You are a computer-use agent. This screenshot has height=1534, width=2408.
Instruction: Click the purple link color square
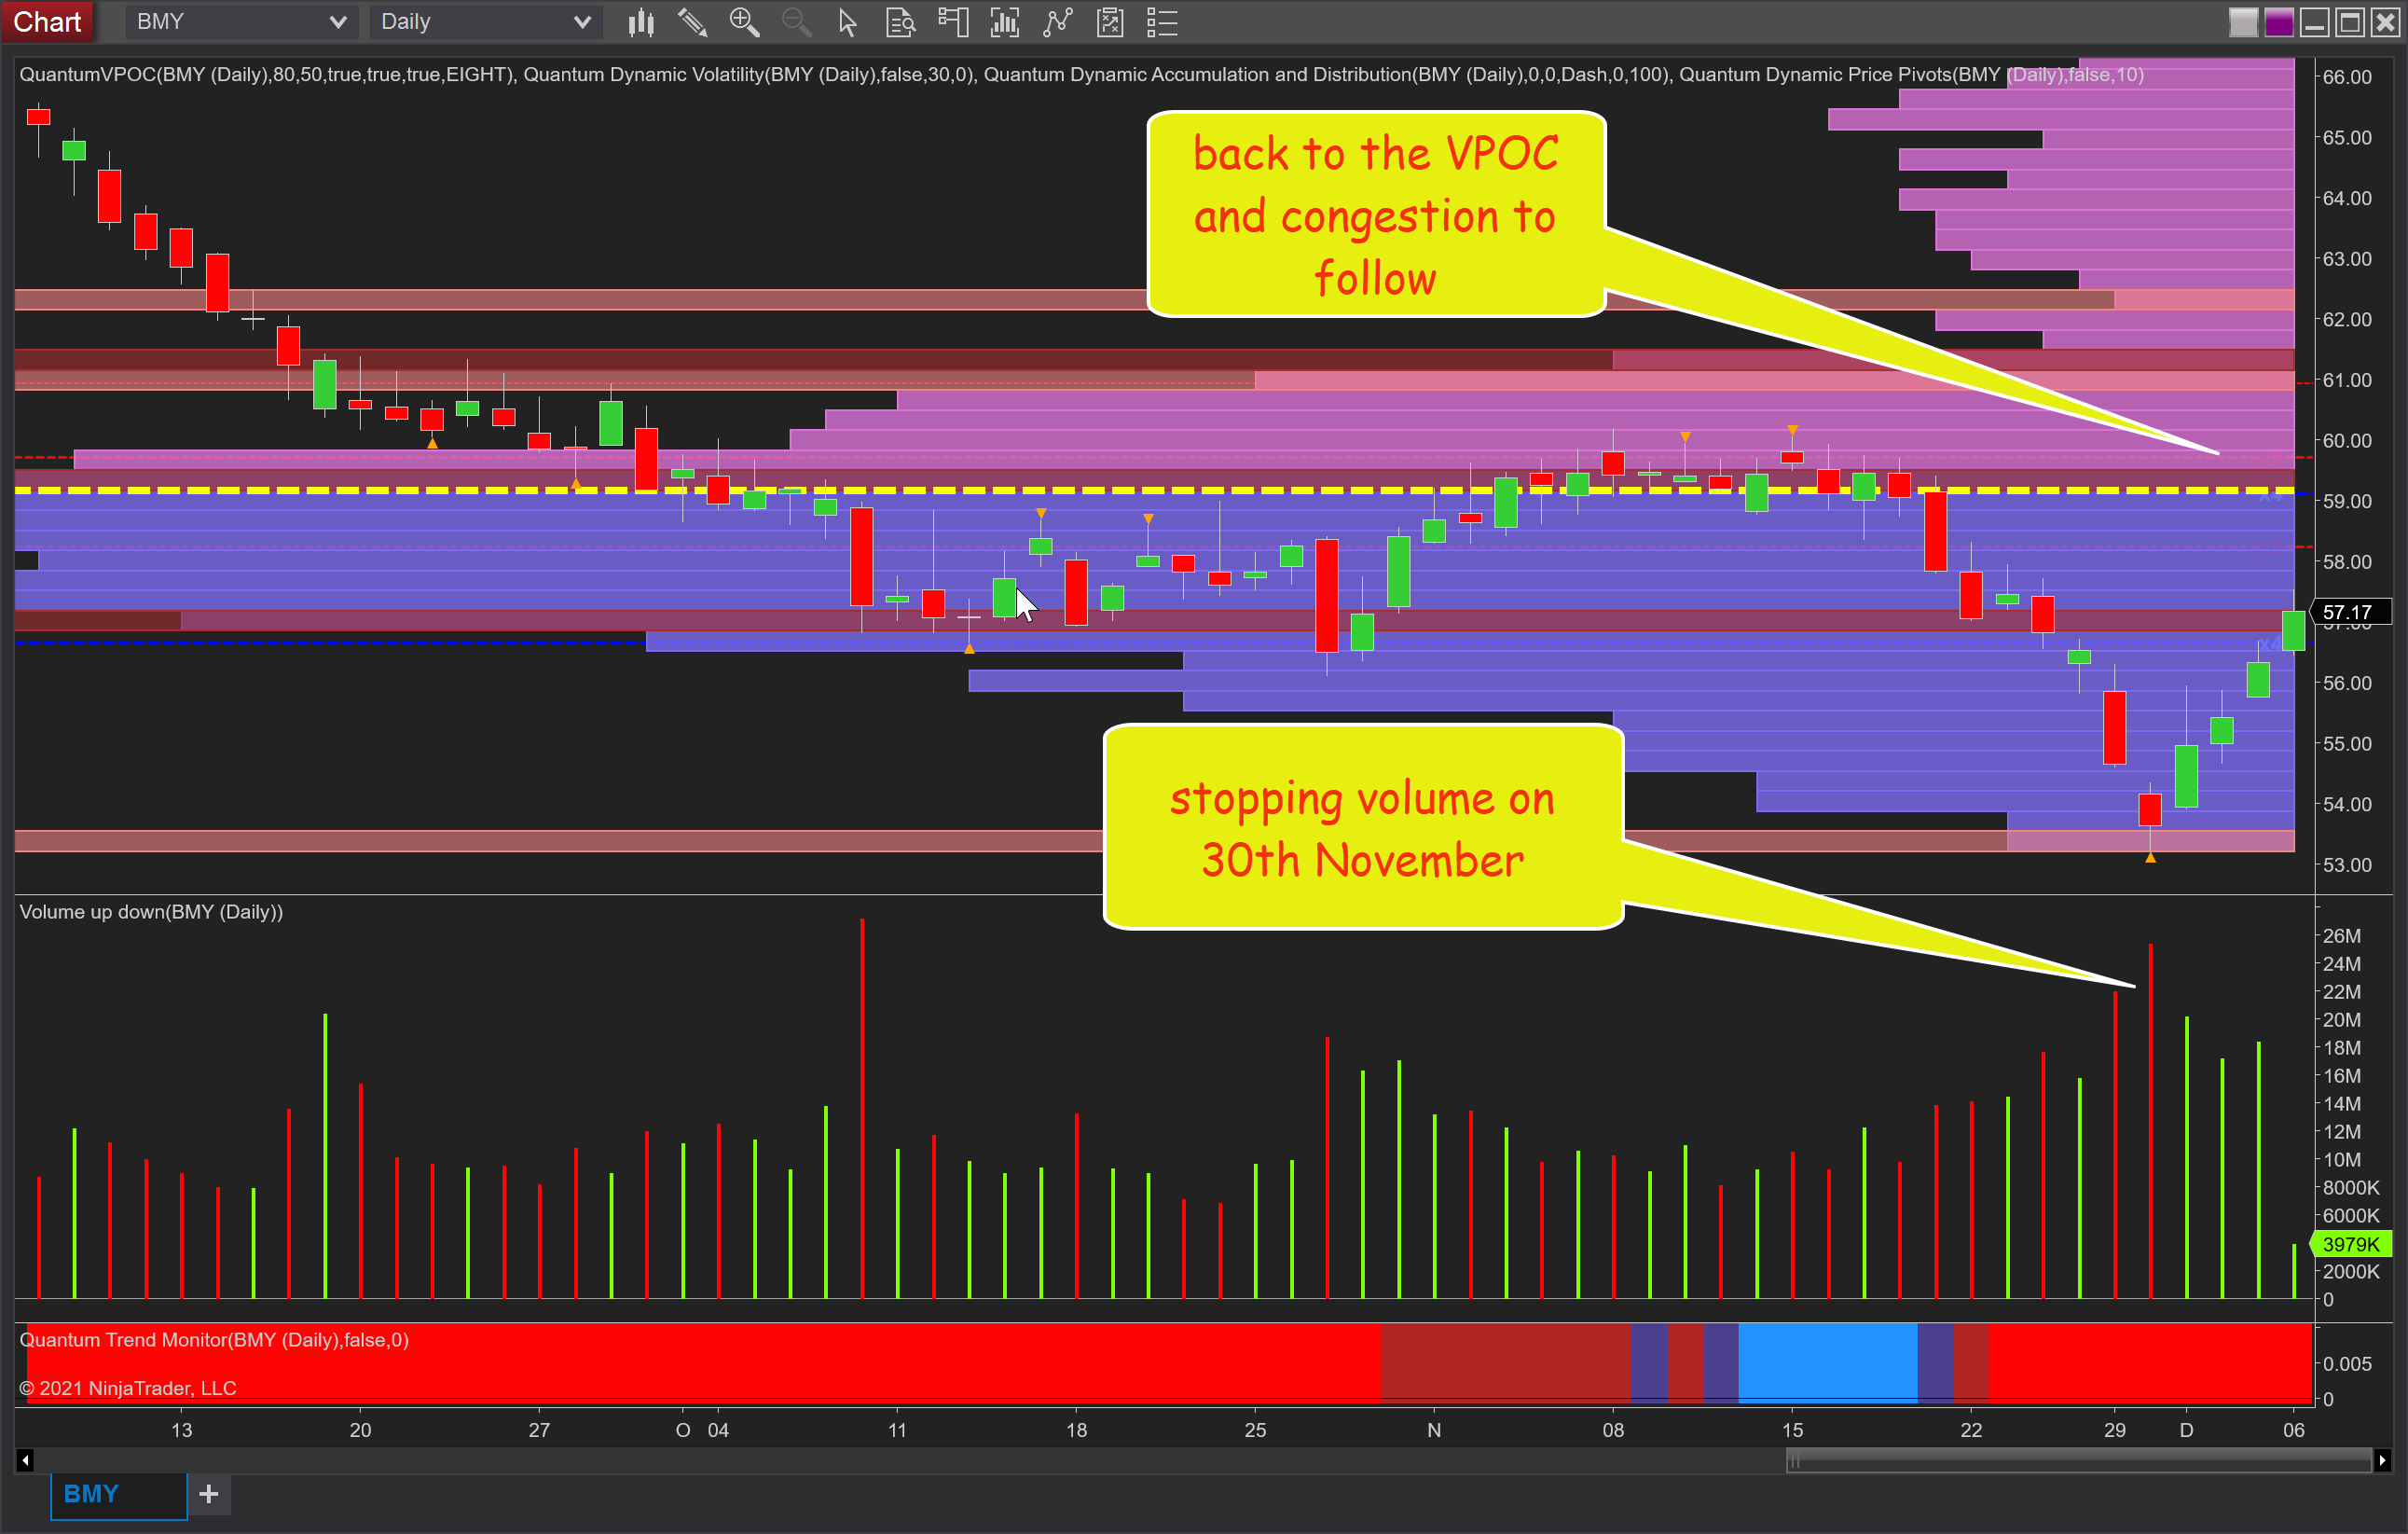coord(2278,22)
